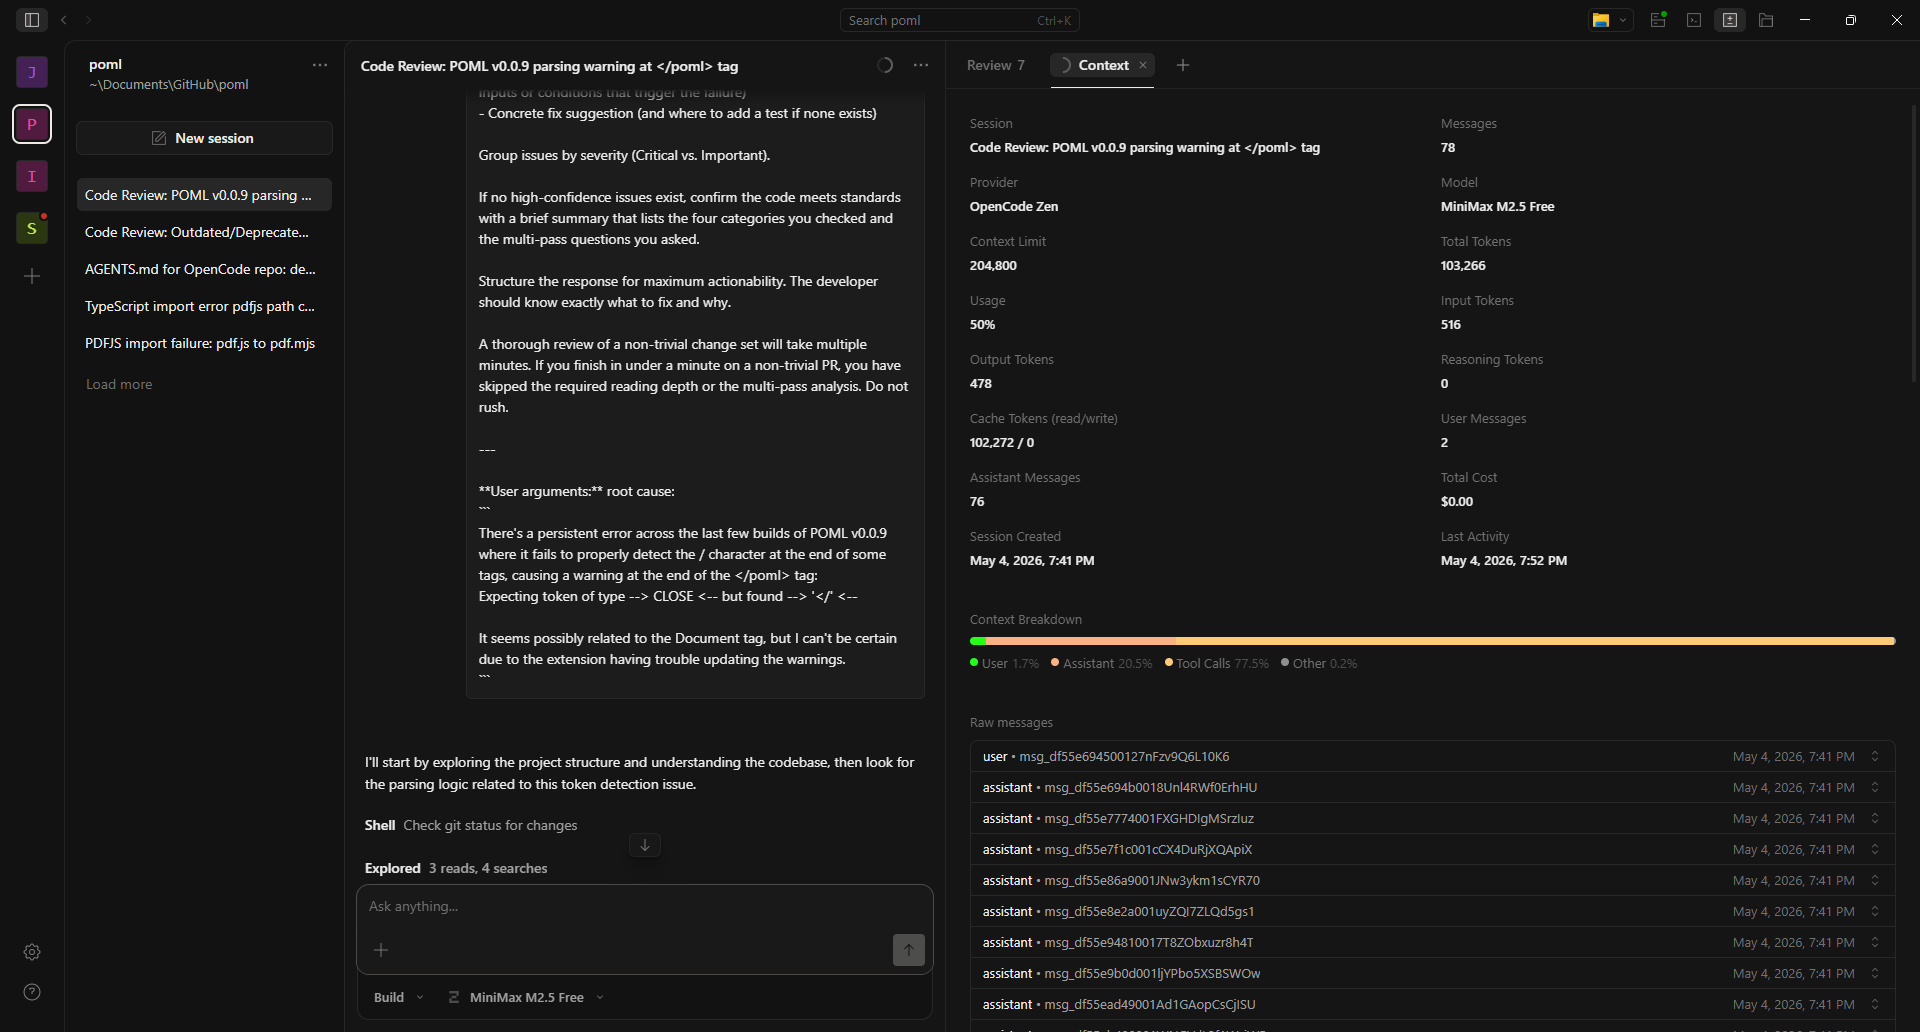
Task: Click the poml project path text
Action: coord(169,85)
